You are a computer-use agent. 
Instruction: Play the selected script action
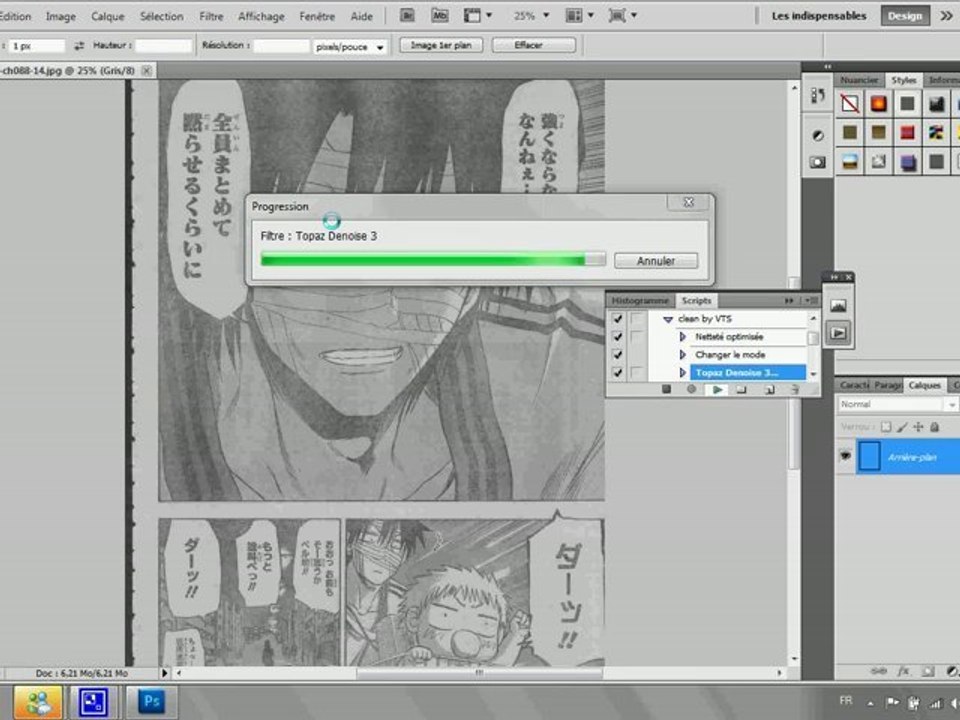click(717, 389)
